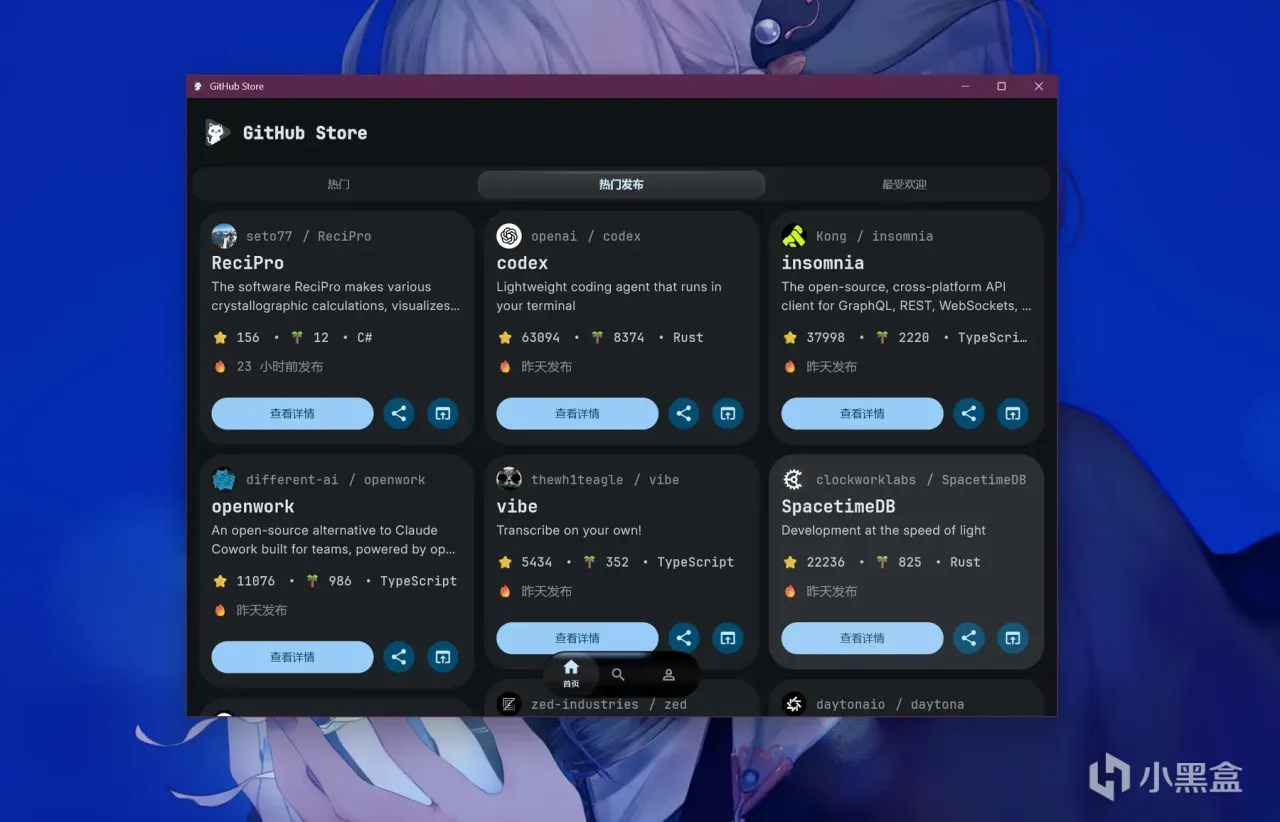Screen dimensions: 1280x822
Task: Go to the 首页 home icon in the bottom navigation
Action: (571, 673)
